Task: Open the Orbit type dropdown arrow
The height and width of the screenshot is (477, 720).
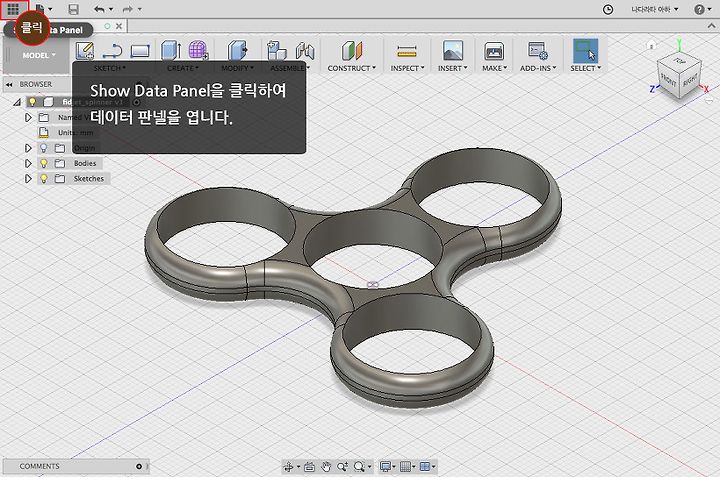Action: [298, 467]
